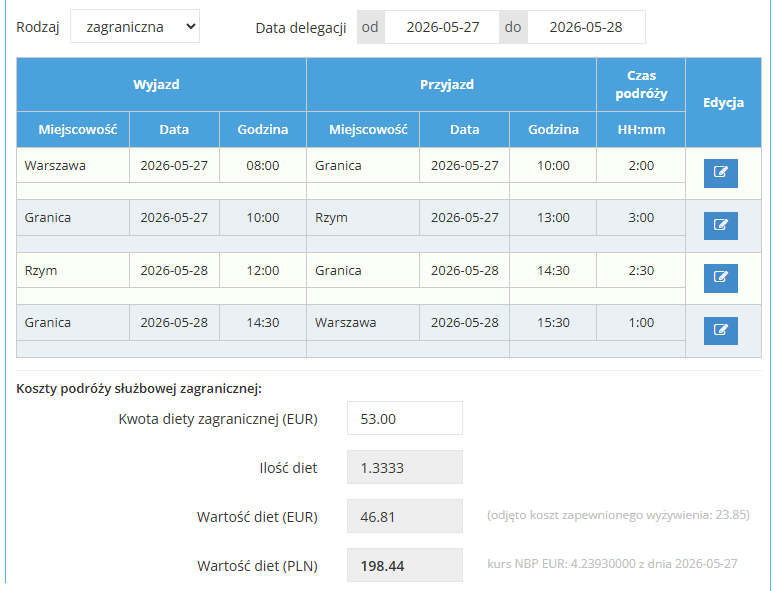Screen dimensions: 775x591
Task: Click departure cell Warszawa in first row
Action: pos(73,166)
